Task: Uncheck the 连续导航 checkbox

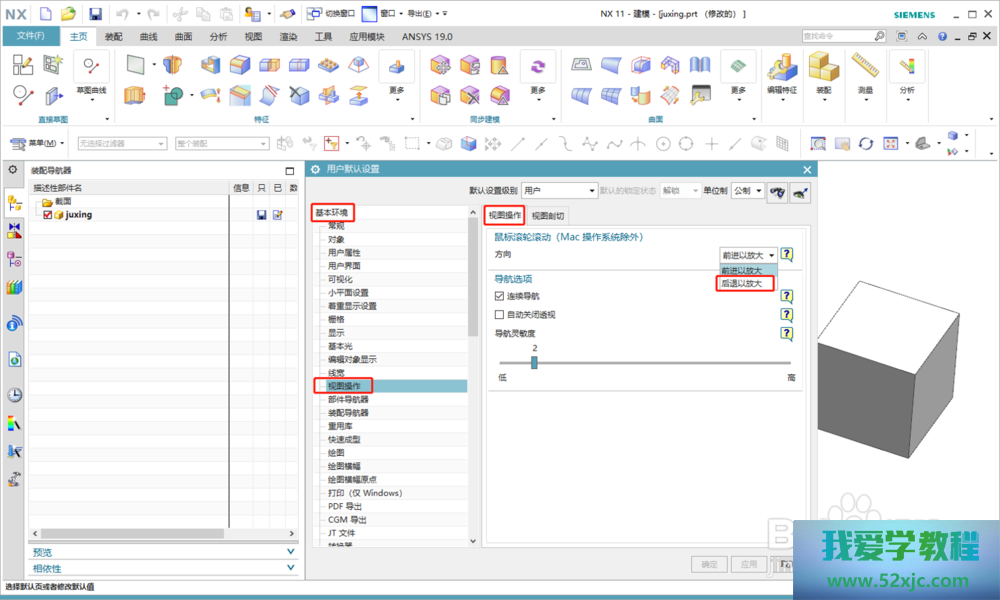Action: (500, 296)
